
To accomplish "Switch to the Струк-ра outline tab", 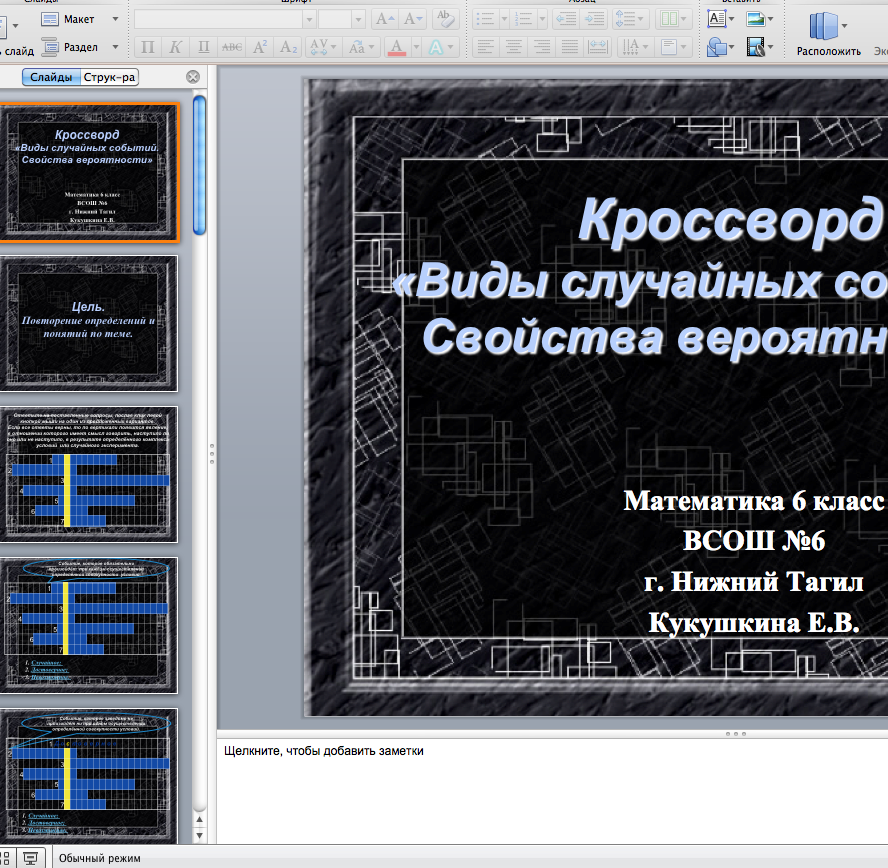I will click(109, 77).
